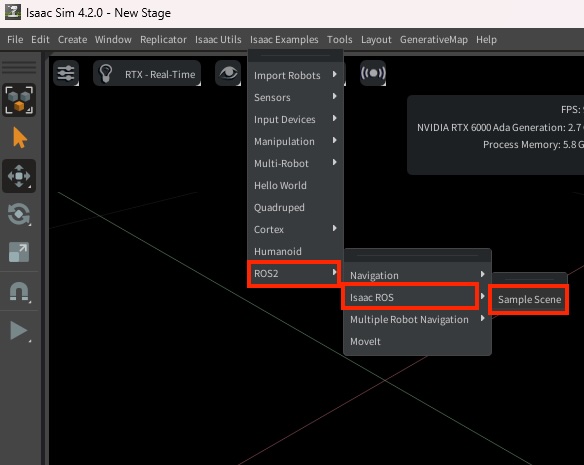
Task: Open the File menu
Action: click(x=15, y=39)
